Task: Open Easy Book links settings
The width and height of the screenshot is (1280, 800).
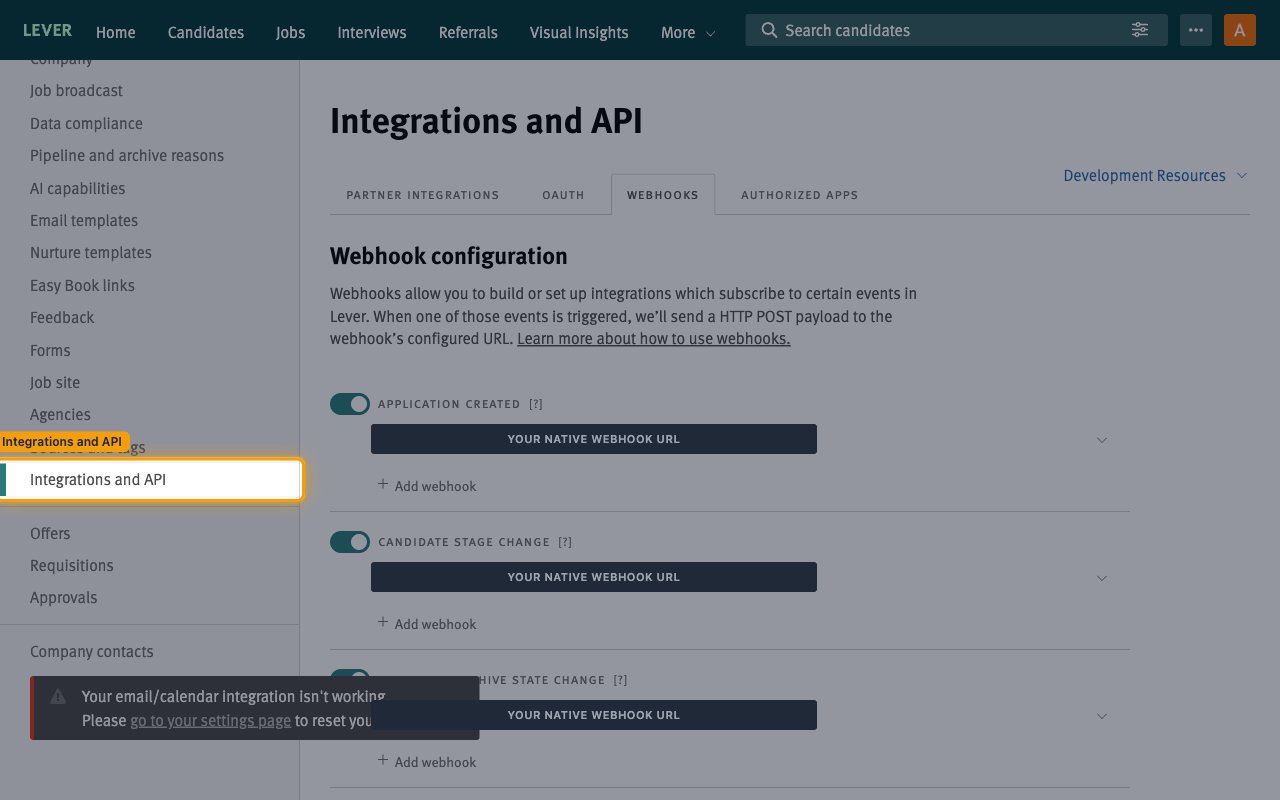Action: [x=82, y=286]
